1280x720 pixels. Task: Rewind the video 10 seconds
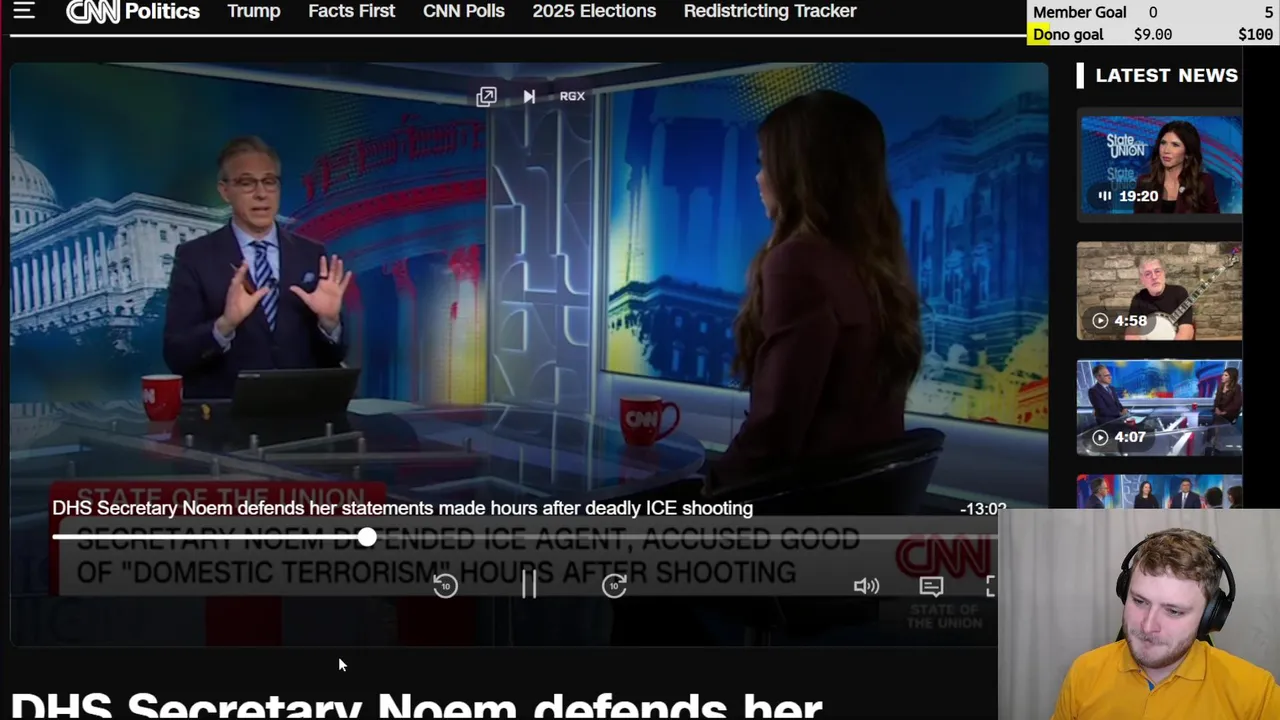pyautogui.click(x=445, y=586)
